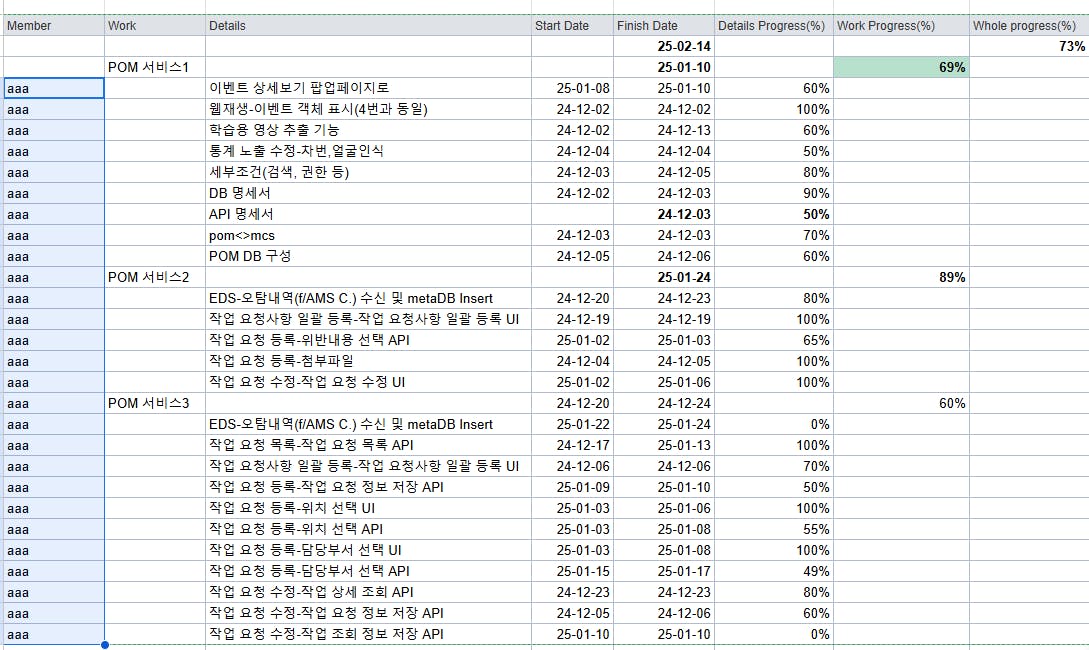Click start date 24-12-19 of 일괄 등록 UI row

tap(572, 319)
